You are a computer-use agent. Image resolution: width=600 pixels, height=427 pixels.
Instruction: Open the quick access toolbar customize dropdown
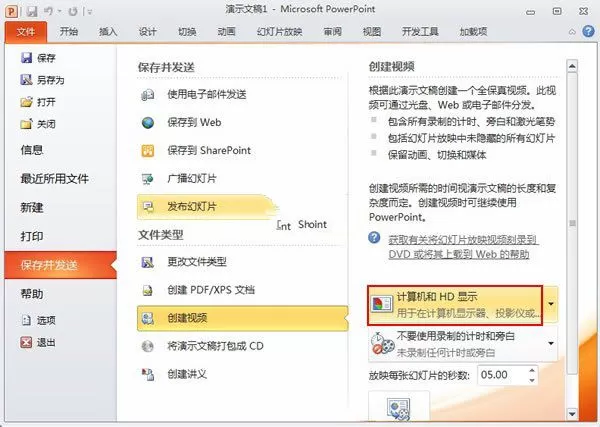pyautogui.click(x=90, y=12)
